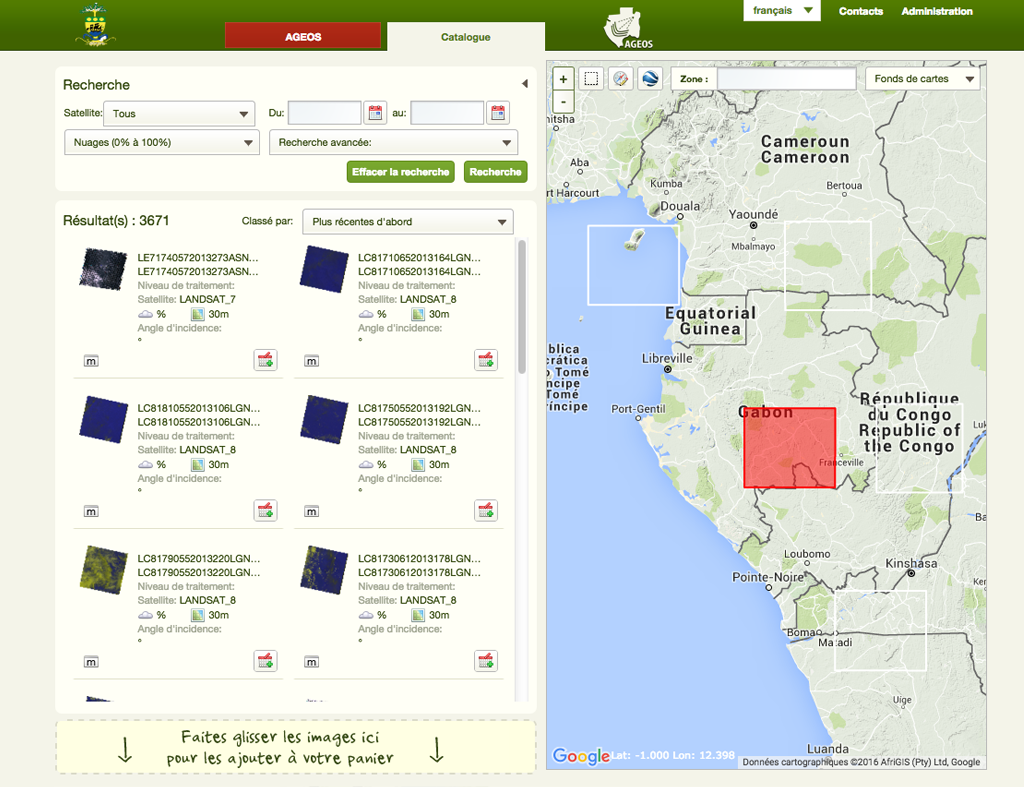Click the white footprint over the island near Douala
This screenshot has width=1024, height=787.
pos(633,265)
